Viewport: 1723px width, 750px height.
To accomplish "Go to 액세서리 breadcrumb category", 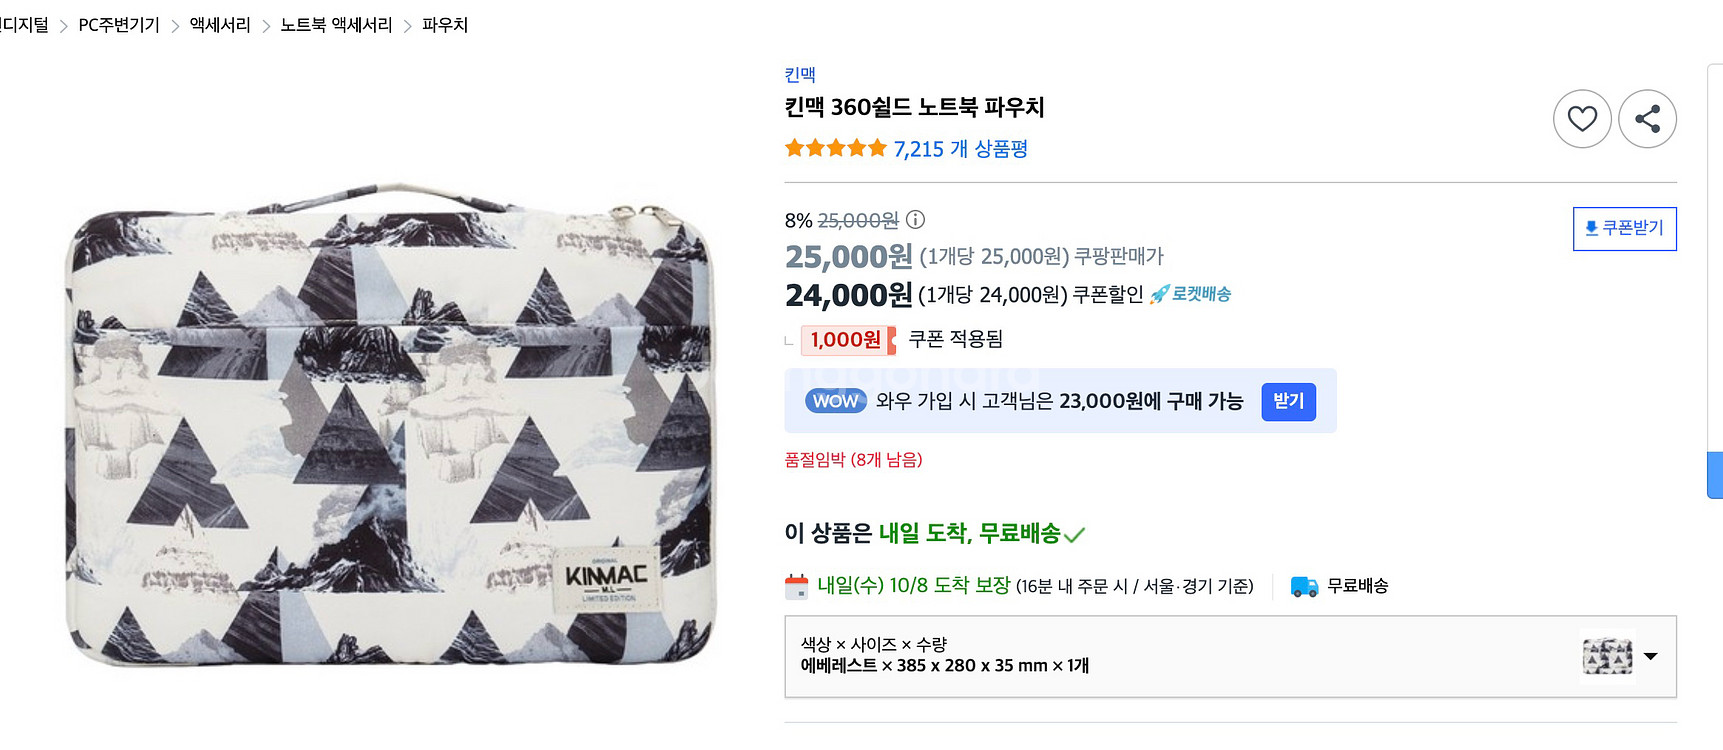I will pyautogui.click(x=220, y=25).
